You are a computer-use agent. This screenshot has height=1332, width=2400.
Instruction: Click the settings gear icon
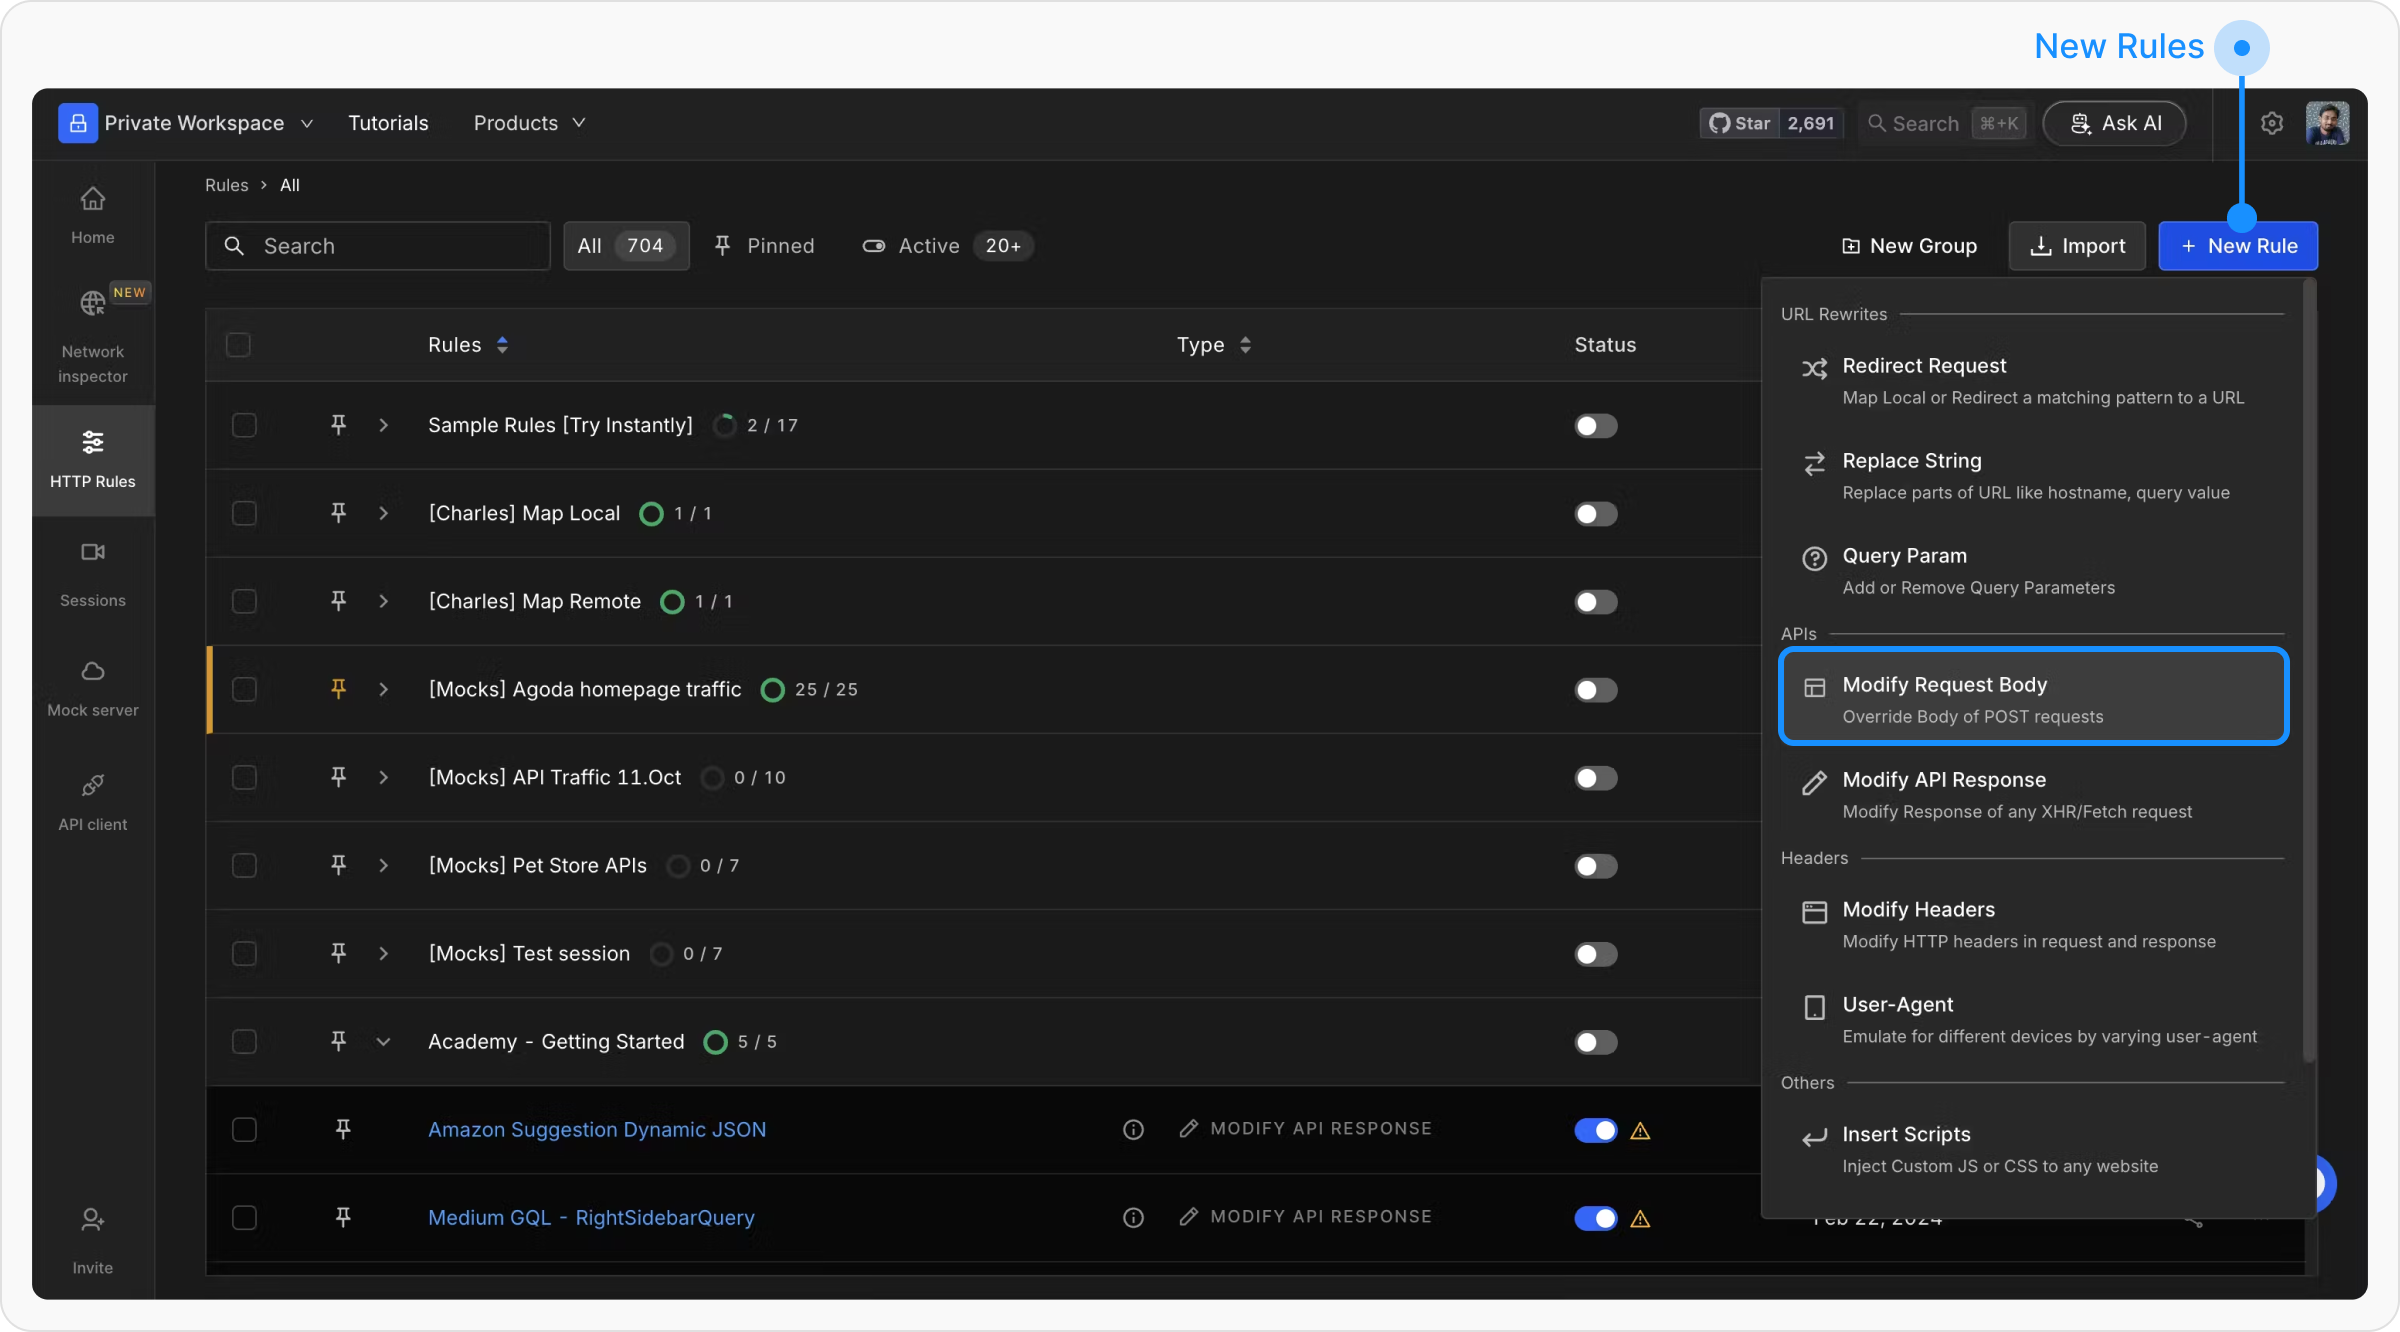point(2272,123)
